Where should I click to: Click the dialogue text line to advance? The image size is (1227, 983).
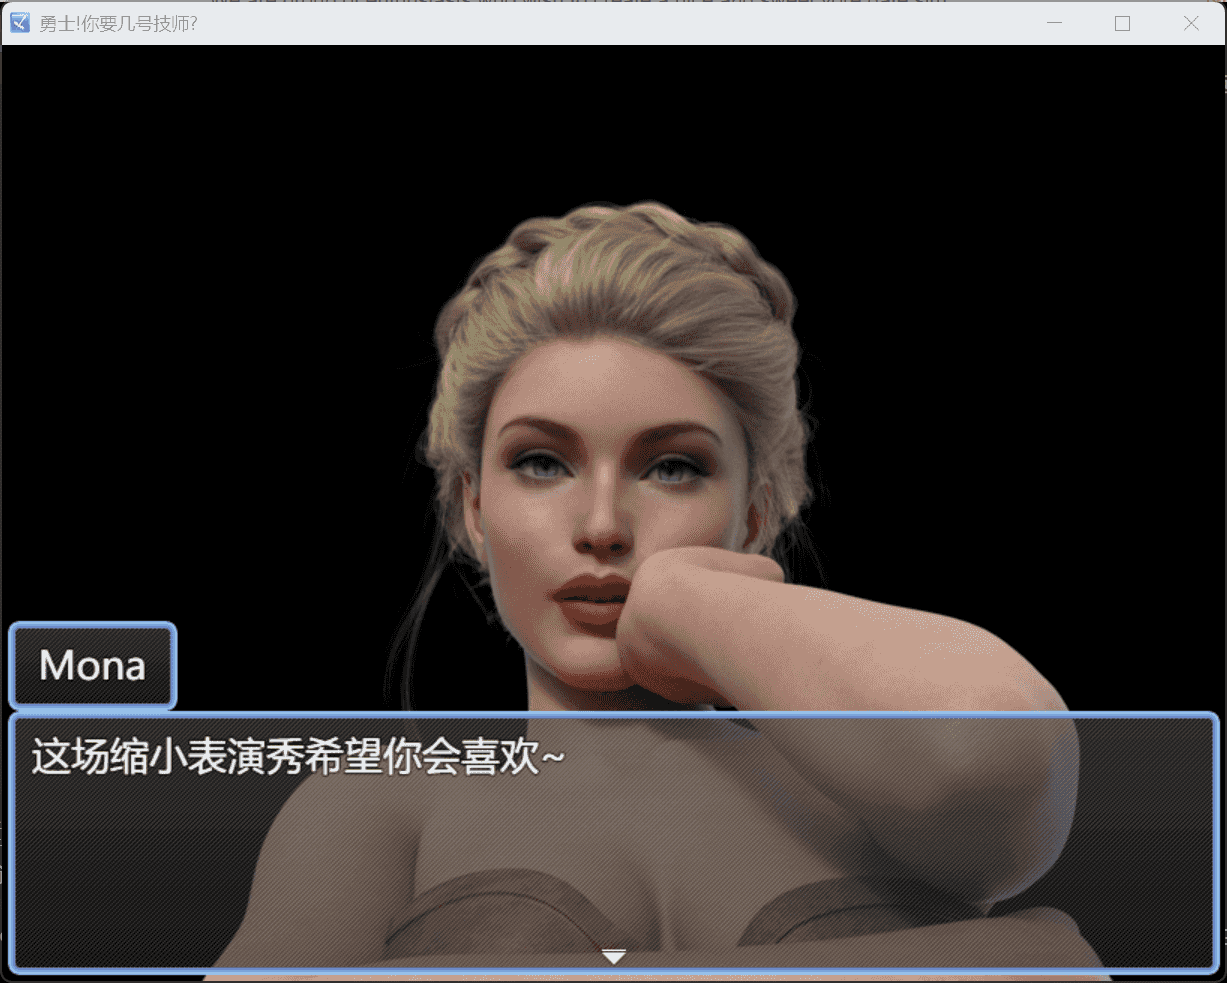(297, 758)
